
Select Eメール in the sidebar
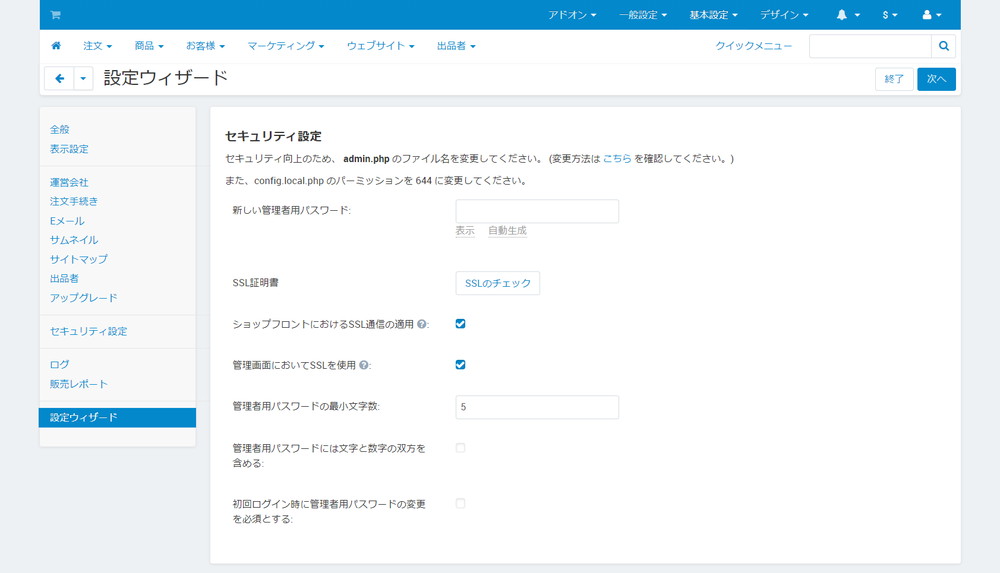click(x=67, y=221)
